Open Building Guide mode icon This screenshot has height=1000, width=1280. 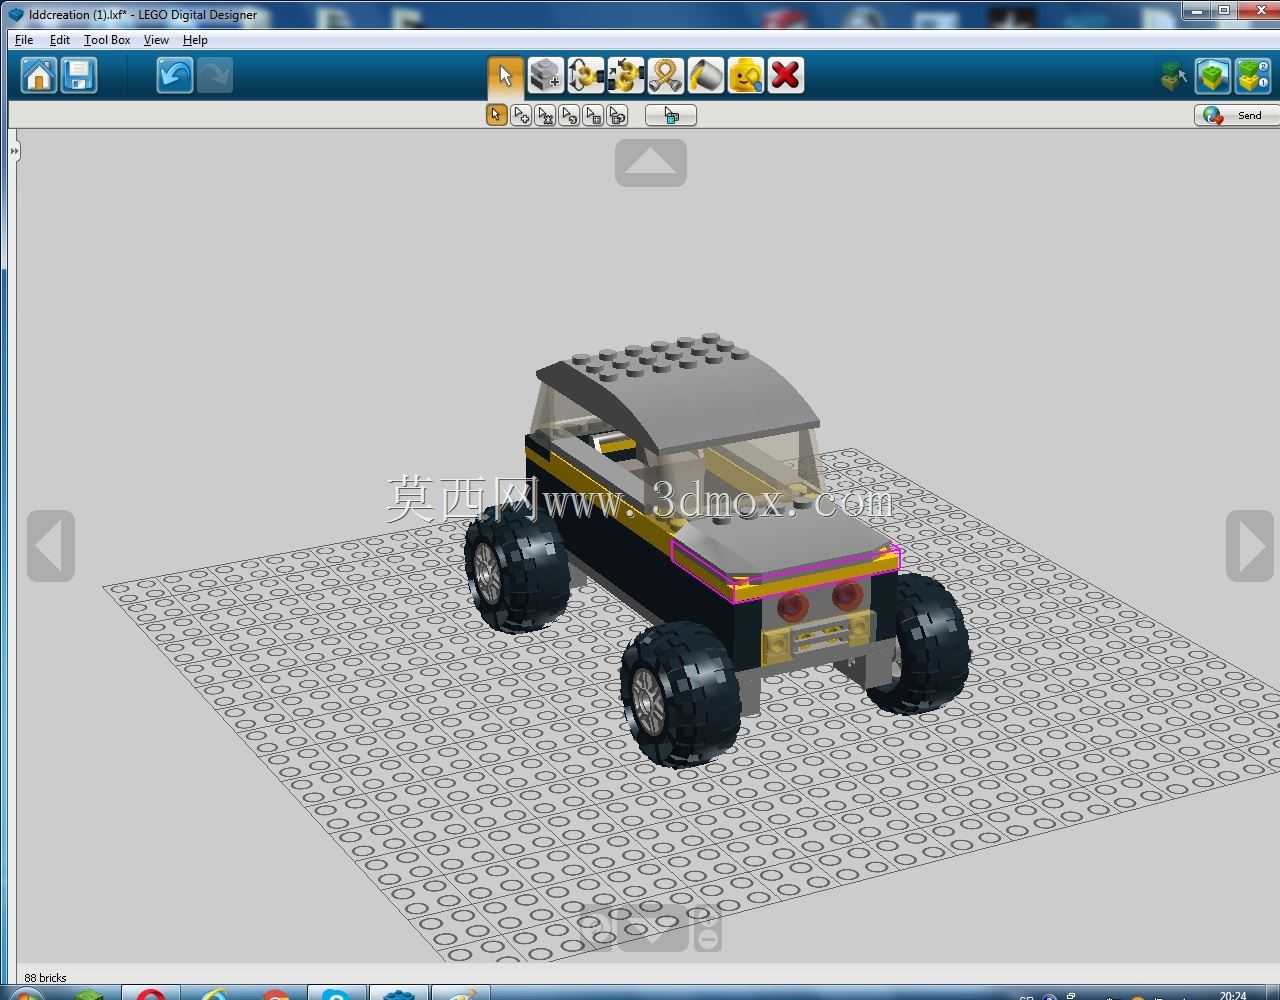click(1252, 76)
